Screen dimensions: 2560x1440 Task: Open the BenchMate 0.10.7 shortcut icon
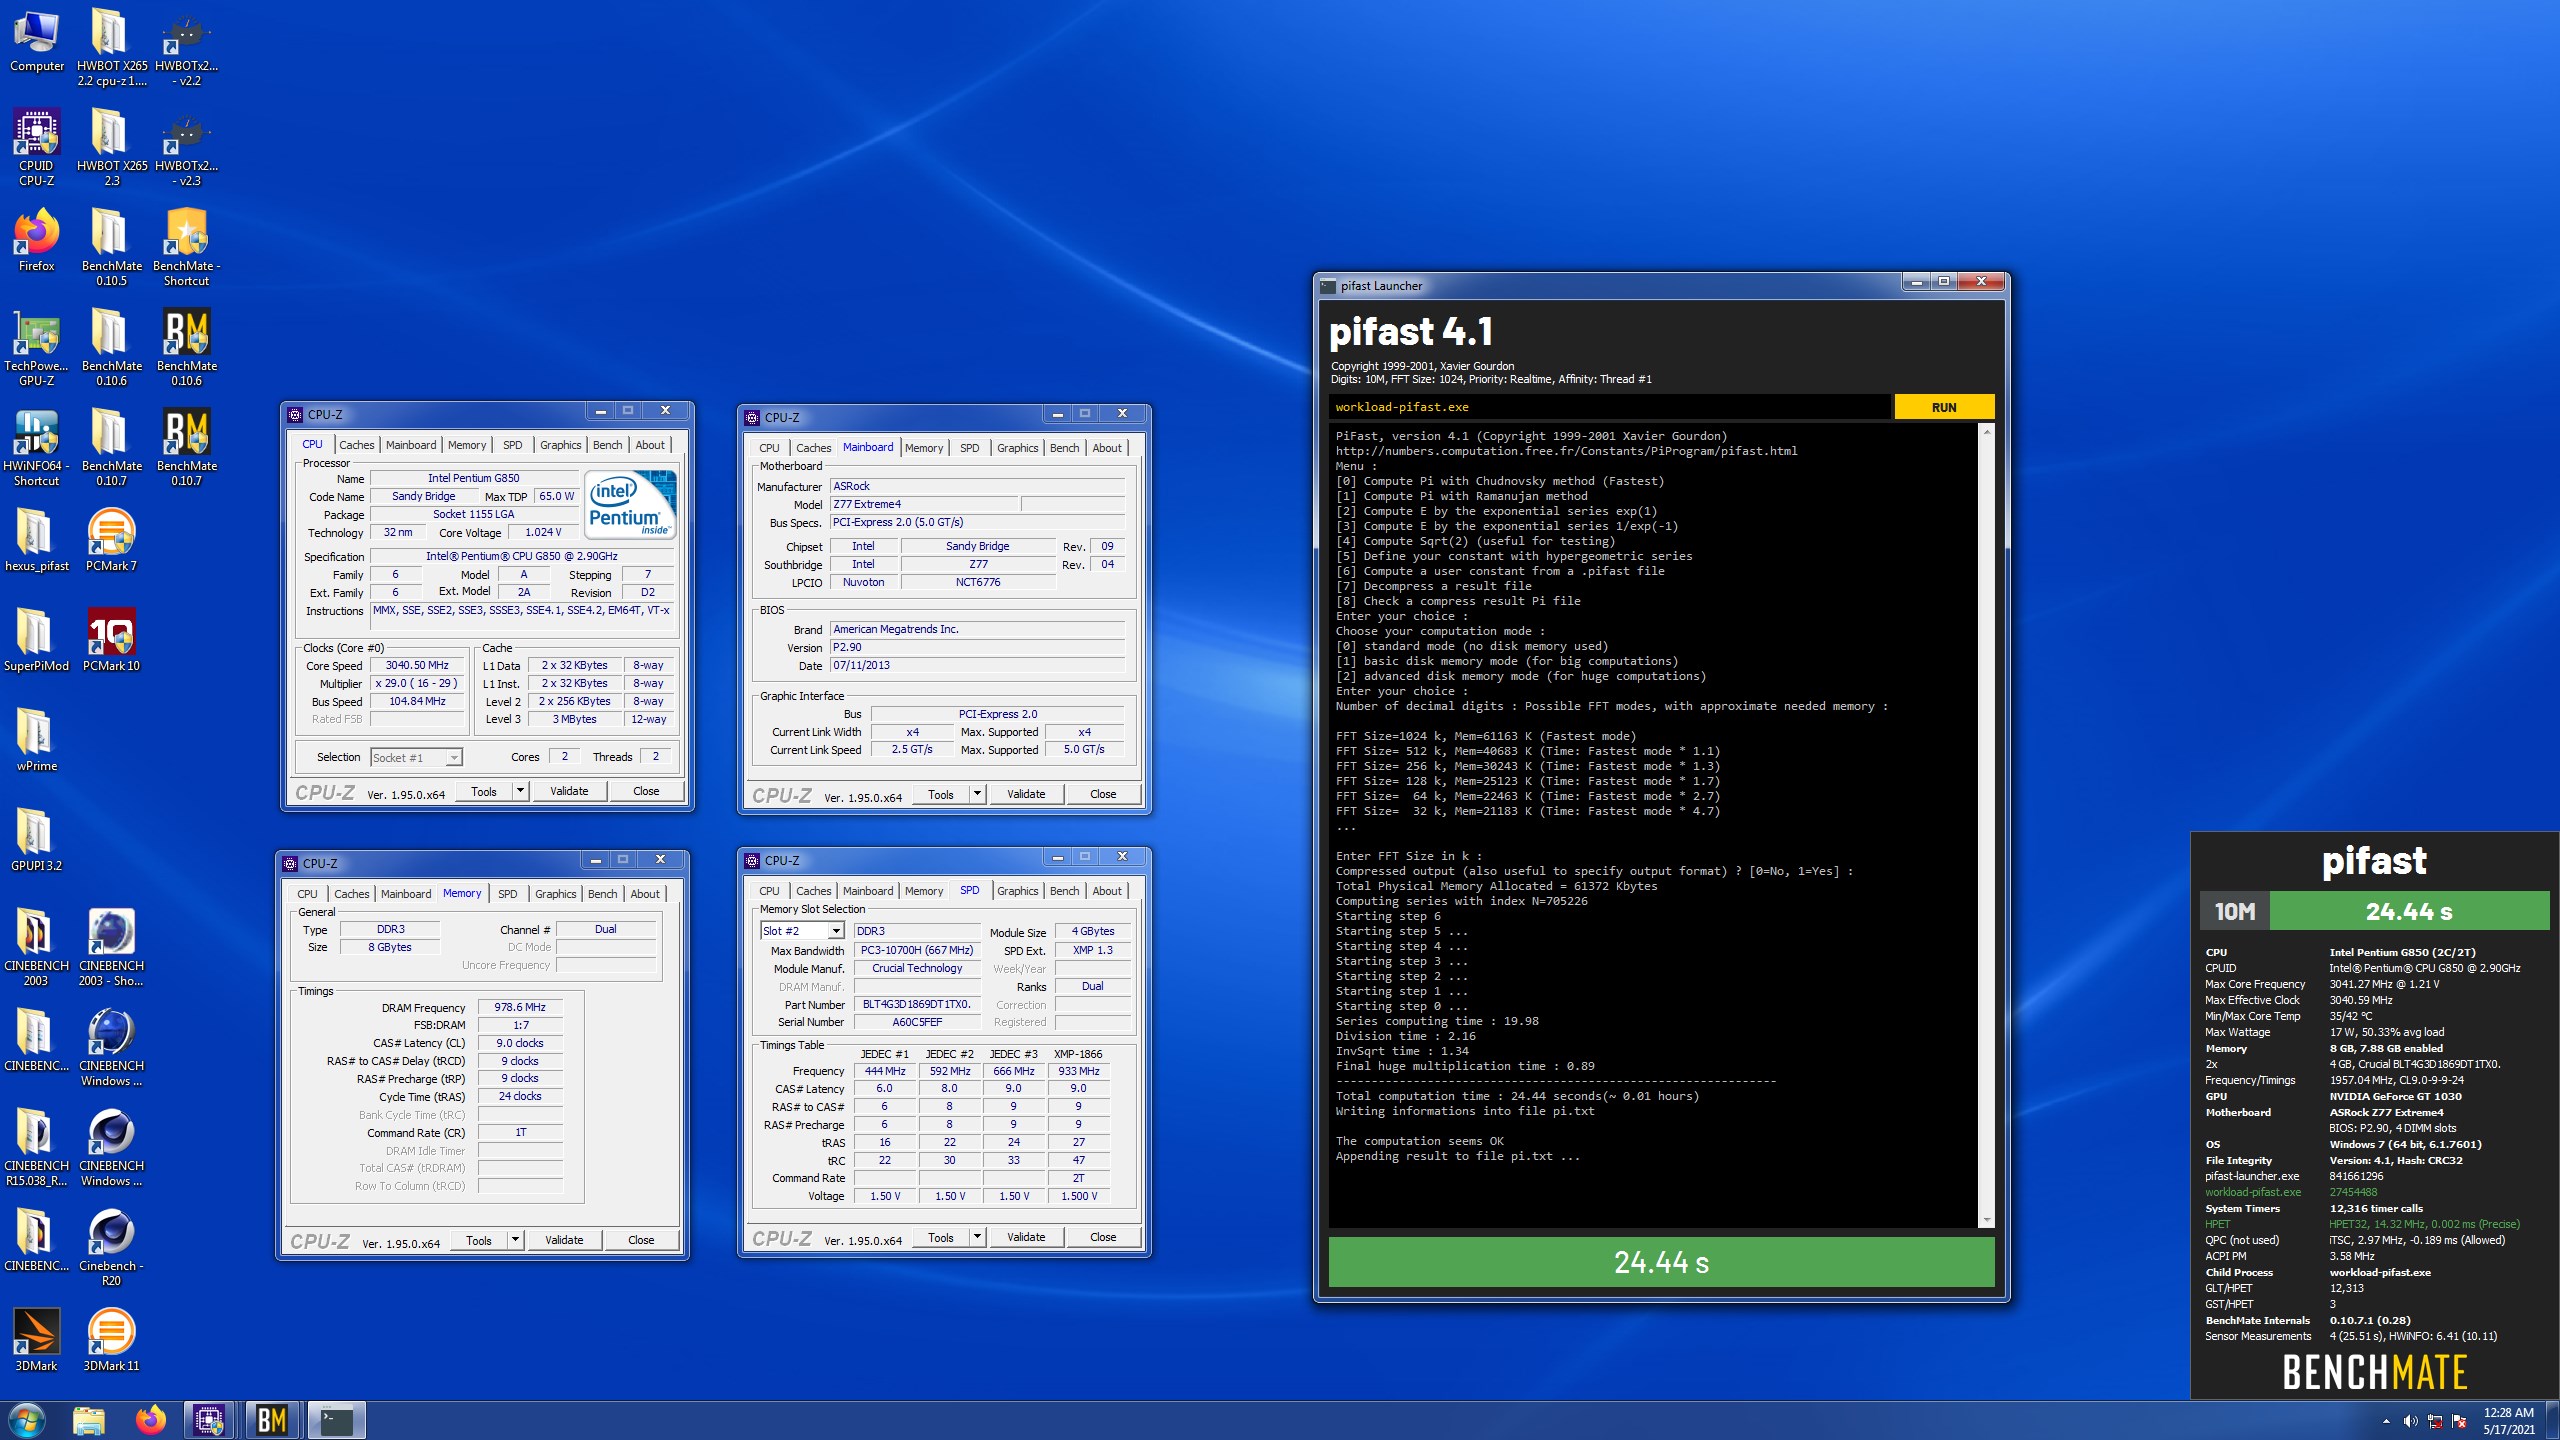(186, 447)
